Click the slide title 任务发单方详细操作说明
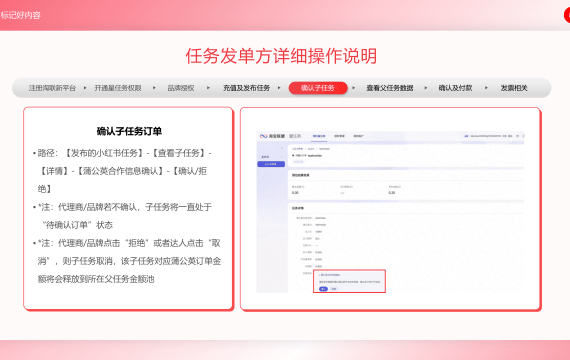570x360 pixels. 281,56
